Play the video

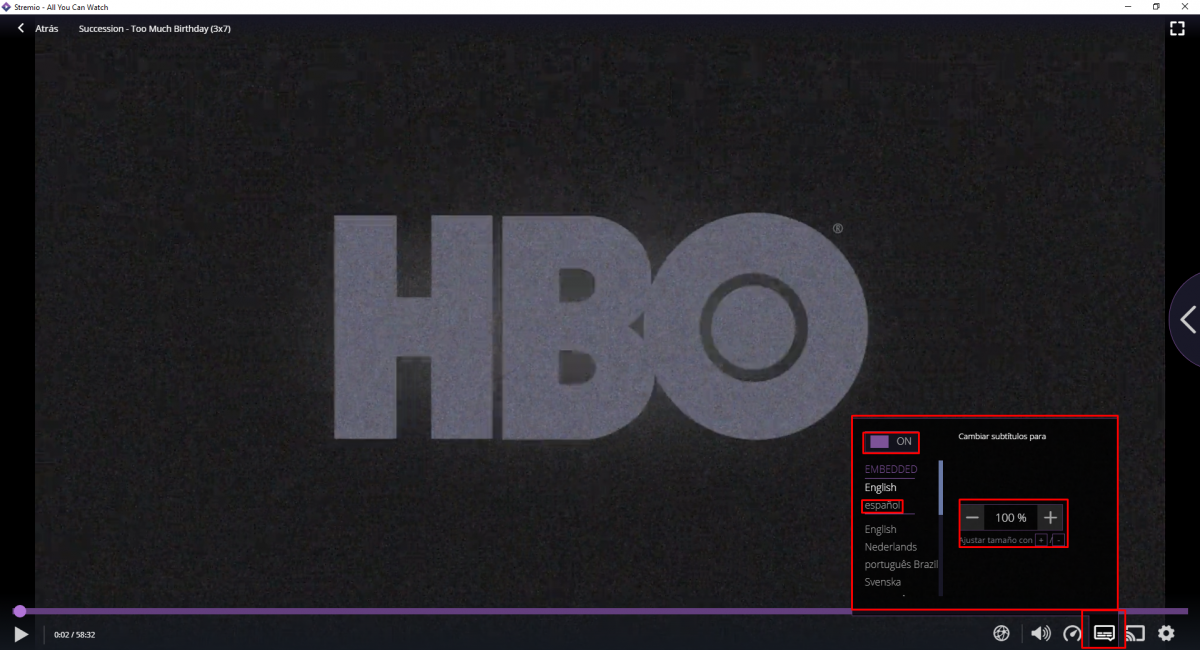click(x=21, y=633)
